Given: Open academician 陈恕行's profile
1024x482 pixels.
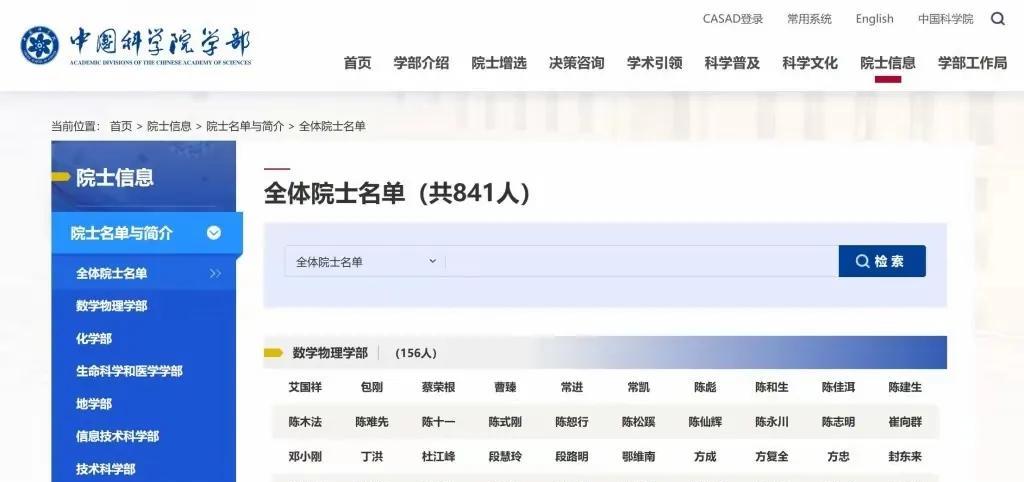Looking at the screenshot, I should [571, 422].
